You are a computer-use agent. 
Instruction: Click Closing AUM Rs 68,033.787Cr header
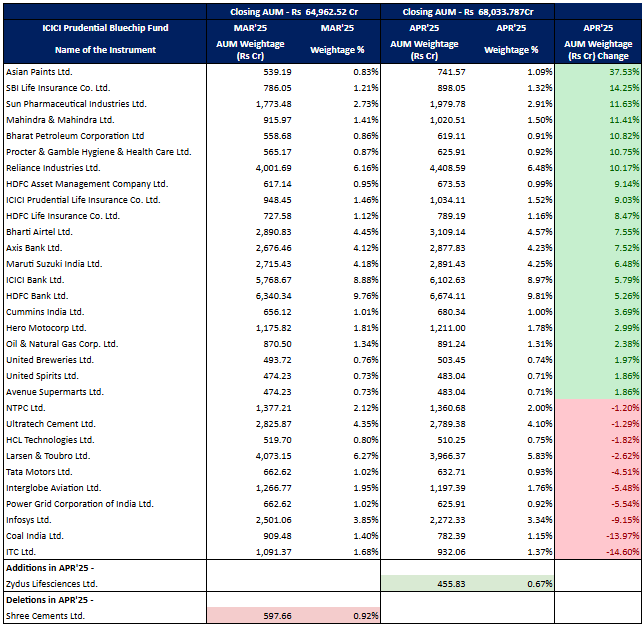pyautogui.click(x=468, y=12)
